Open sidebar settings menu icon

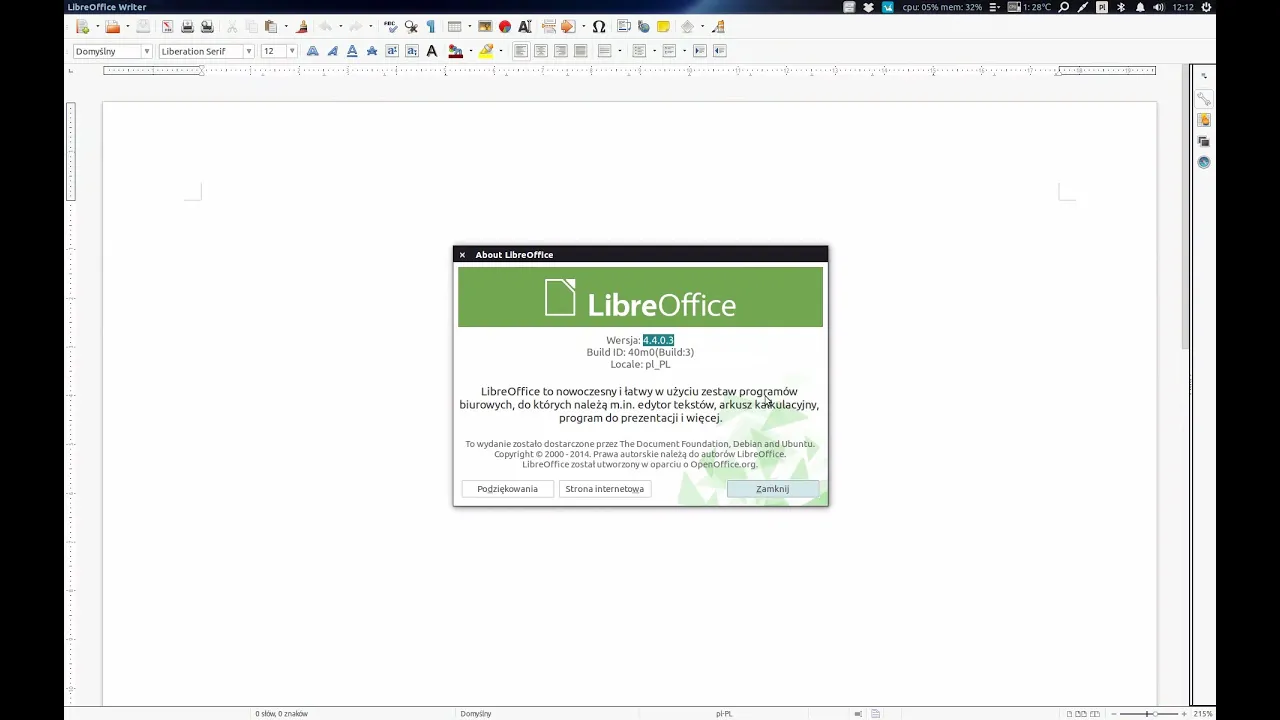pos(1204,76)
